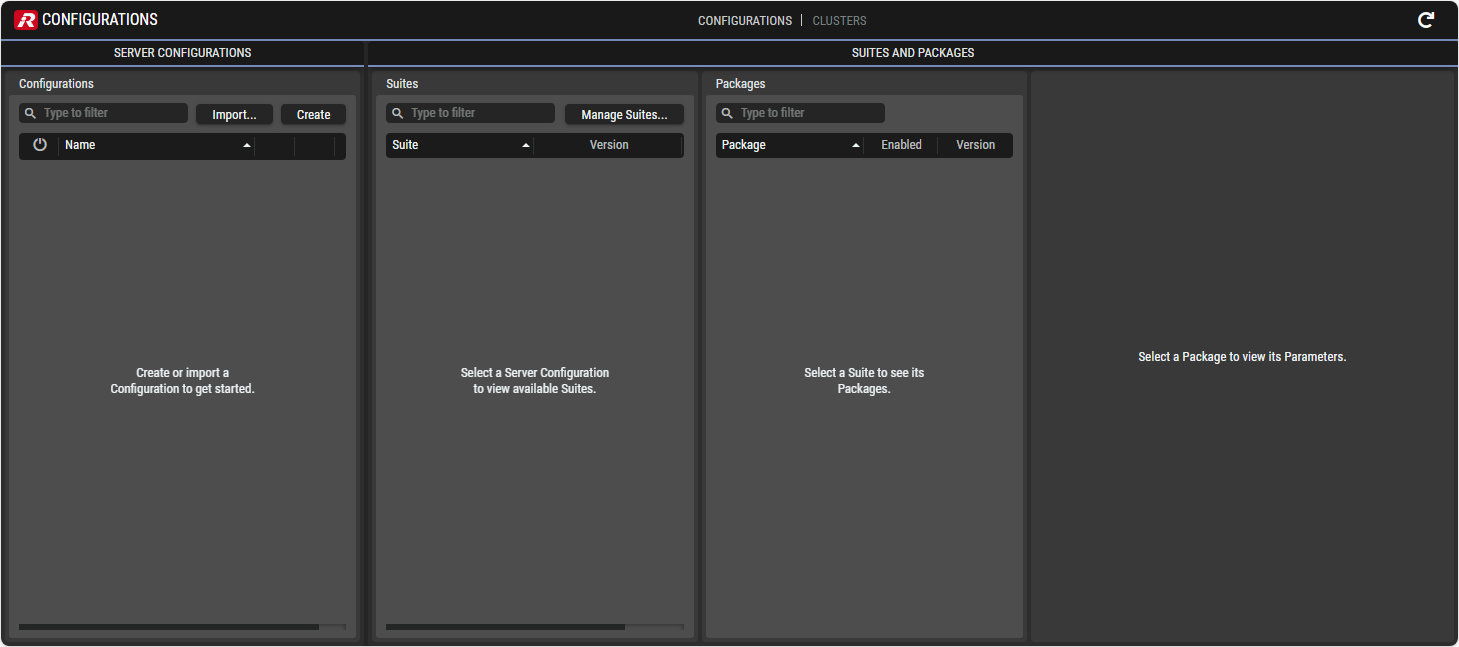Image resolution: width=1459 pixels, height=647 pixels.
Task: Click the refresh icon in the top bar
Action: point(1426,20)
